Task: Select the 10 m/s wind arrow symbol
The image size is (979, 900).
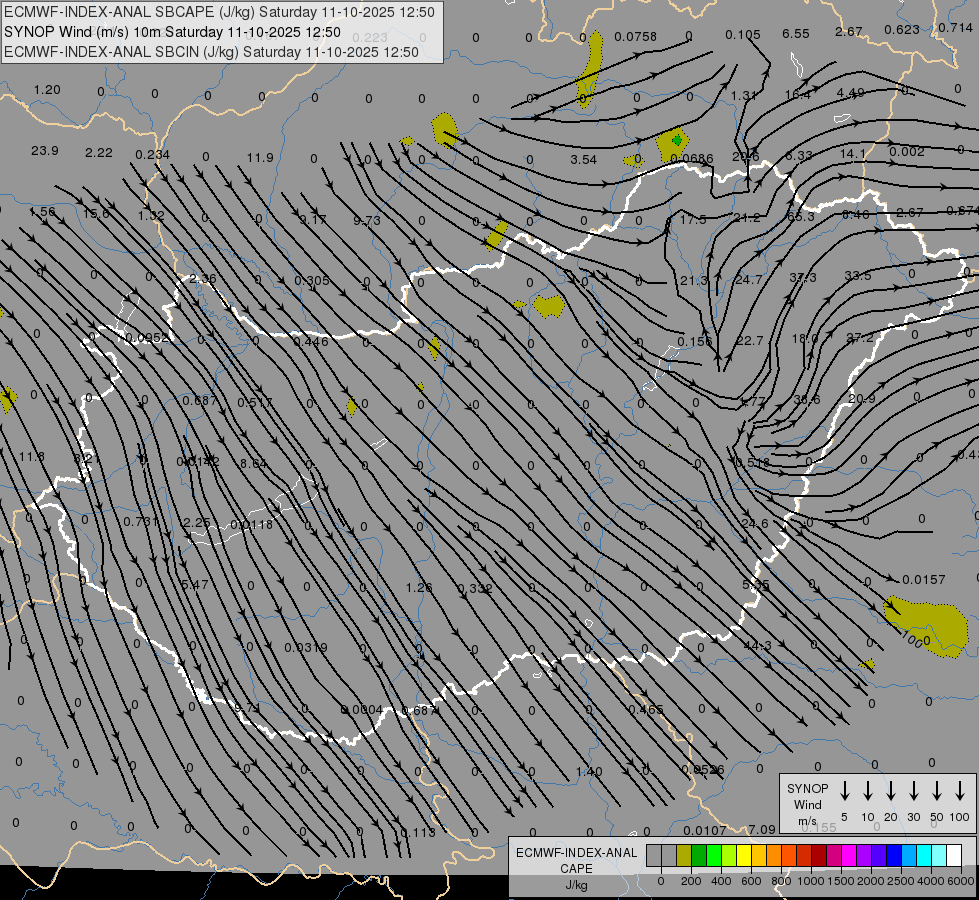Action: pyautogui.click(x=868, y=791)
